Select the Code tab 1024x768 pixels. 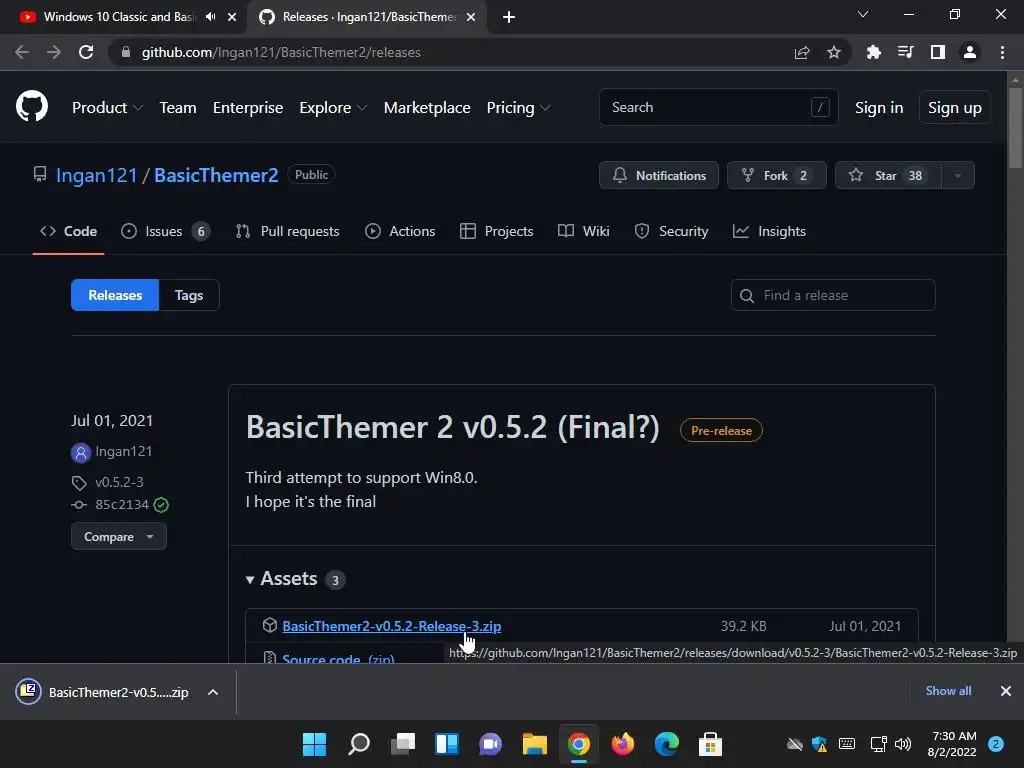[x=68, y=231]
